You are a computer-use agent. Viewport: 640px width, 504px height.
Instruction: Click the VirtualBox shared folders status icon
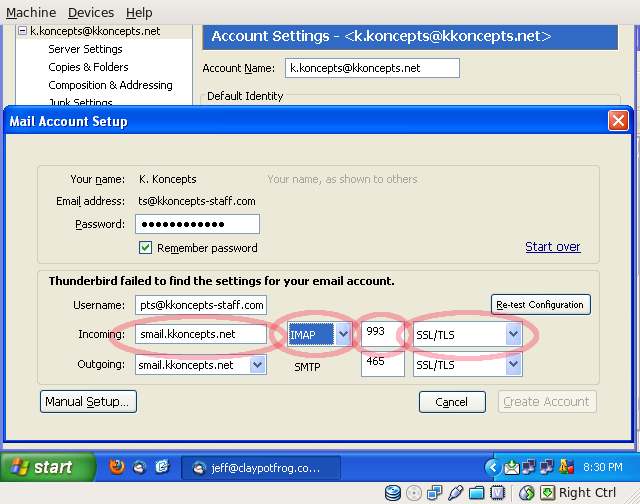pos(476,493)
